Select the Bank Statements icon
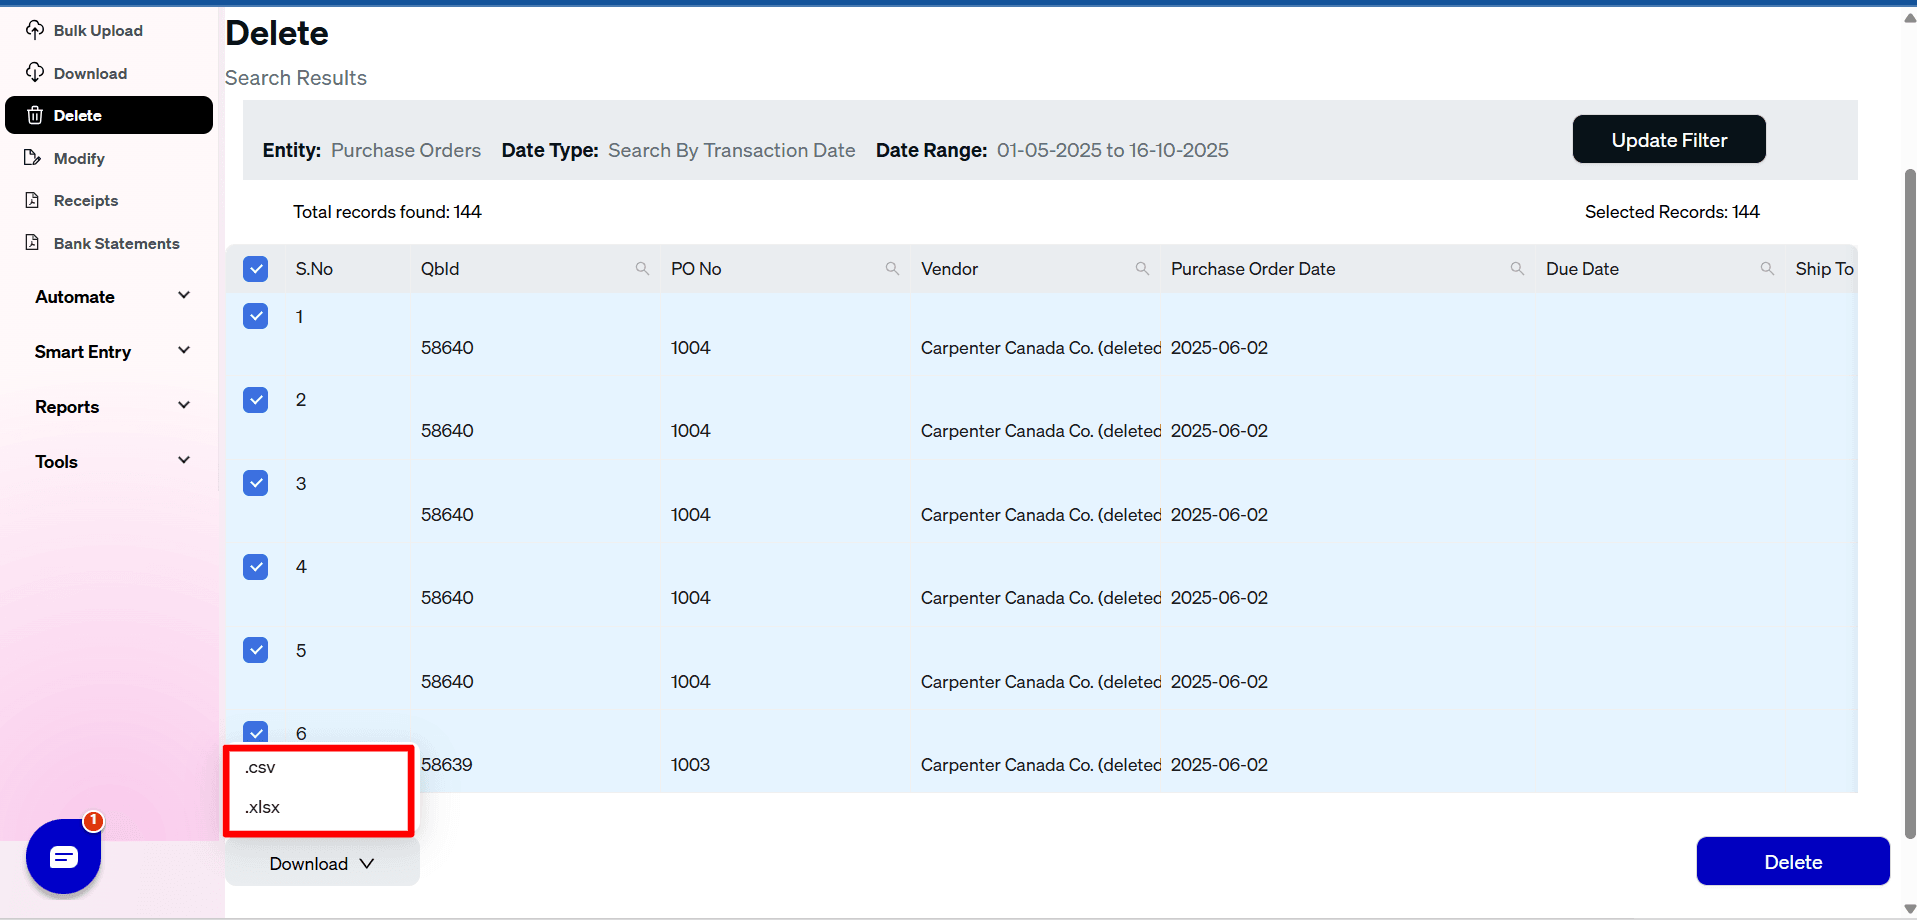1917x920 pixels. pos(33,243)
